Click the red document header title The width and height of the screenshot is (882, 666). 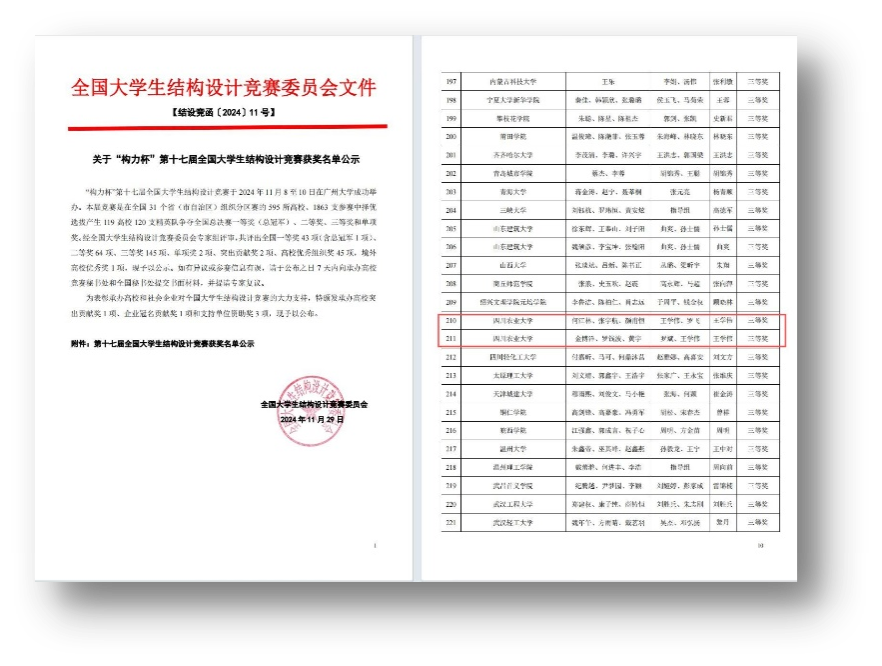pos(225,86)
